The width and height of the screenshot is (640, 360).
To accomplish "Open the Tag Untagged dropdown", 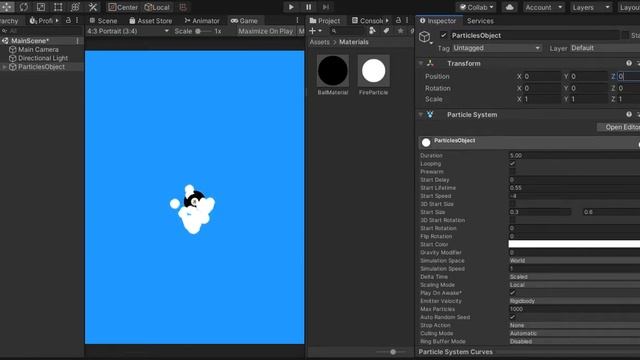I will pyautogui.click(x=496, y=48).
